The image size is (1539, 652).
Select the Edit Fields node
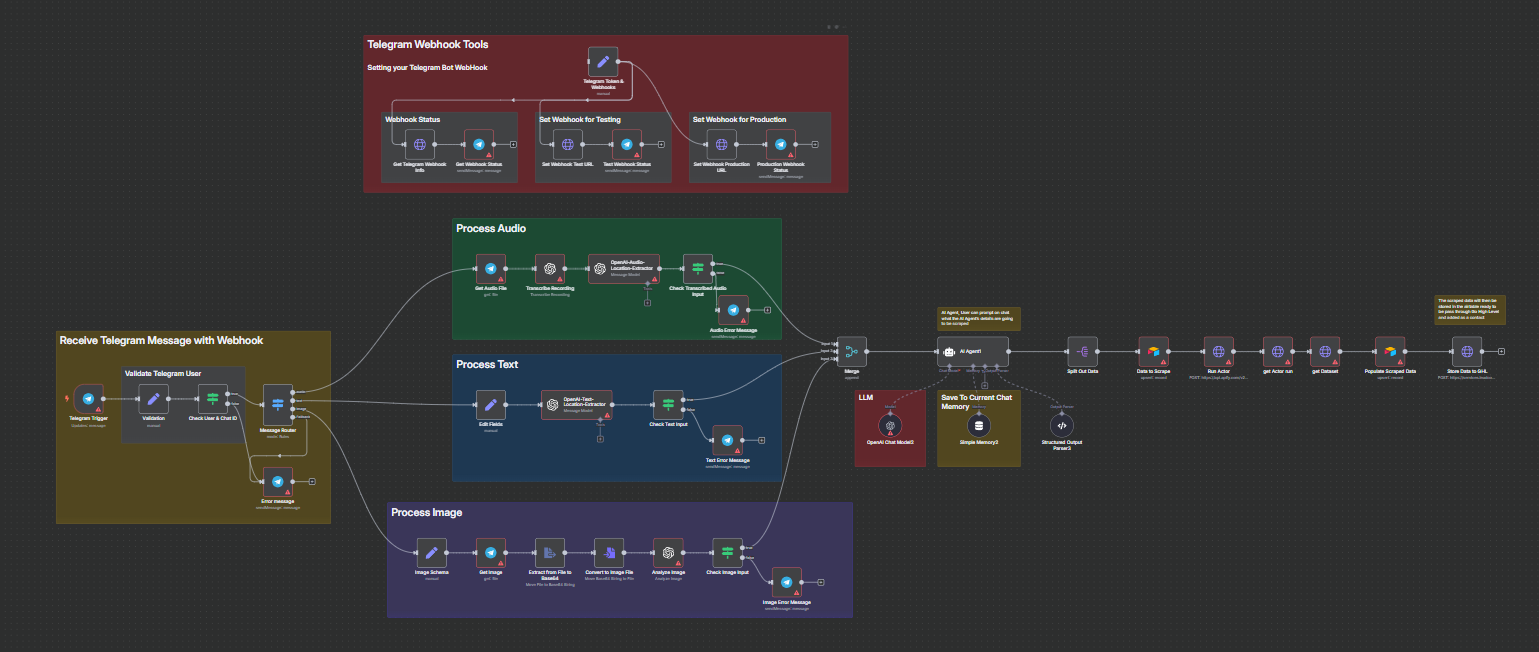click(x=490, y=405)
